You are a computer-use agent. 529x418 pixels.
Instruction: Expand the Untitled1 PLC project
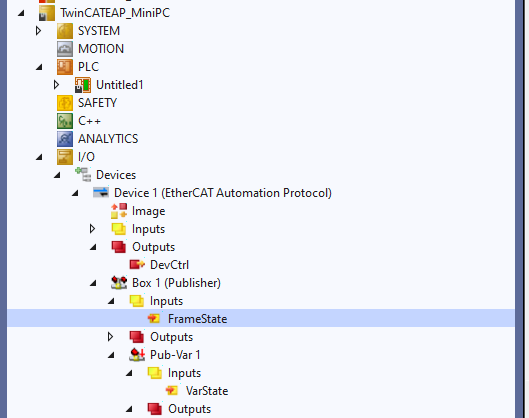(56, 85)
